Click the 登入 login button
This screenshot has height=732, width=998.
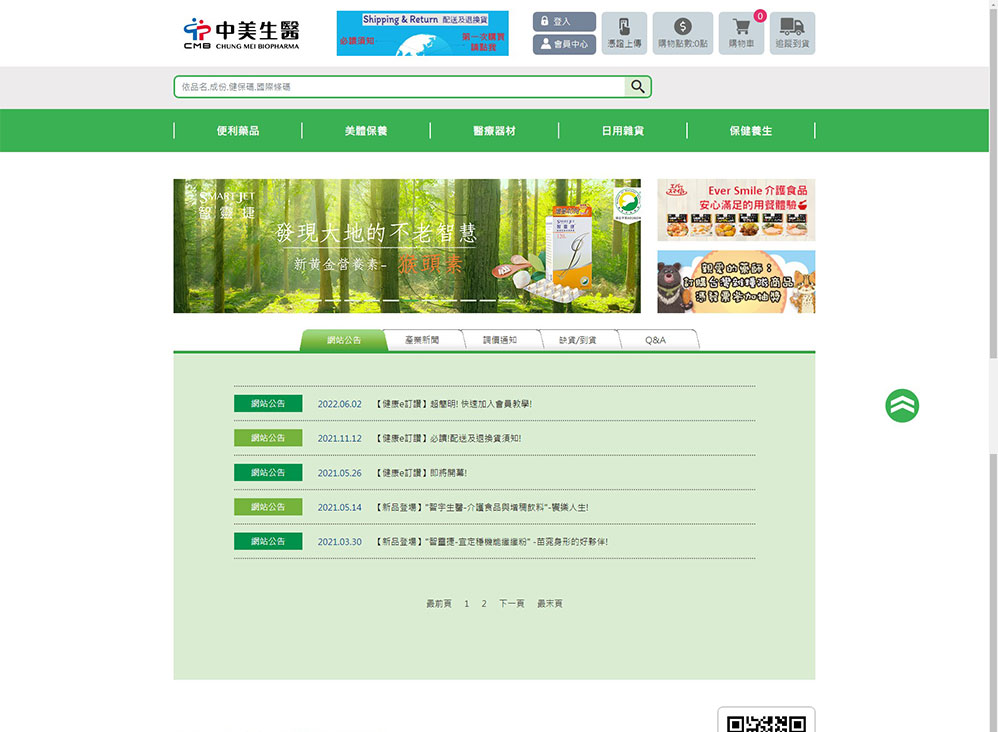pos(564,22)
